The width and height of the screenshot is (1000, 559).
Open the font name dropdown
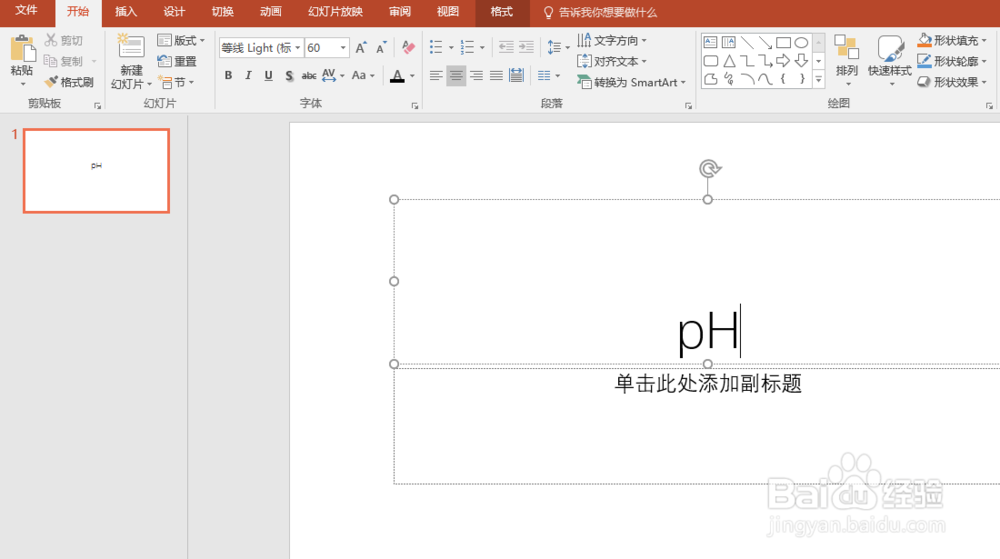[297, 48]
